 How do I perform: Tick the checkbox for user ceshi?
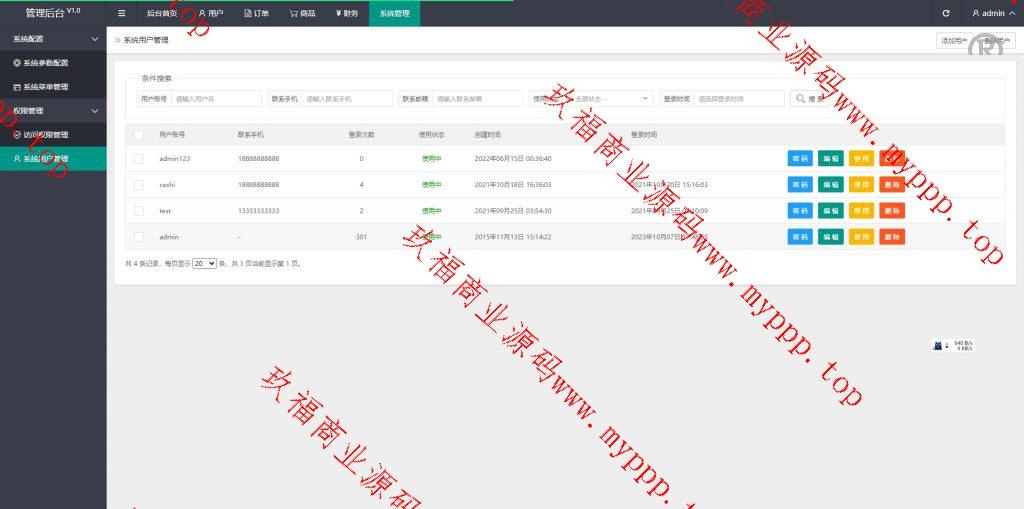click(x=139, y=185)
